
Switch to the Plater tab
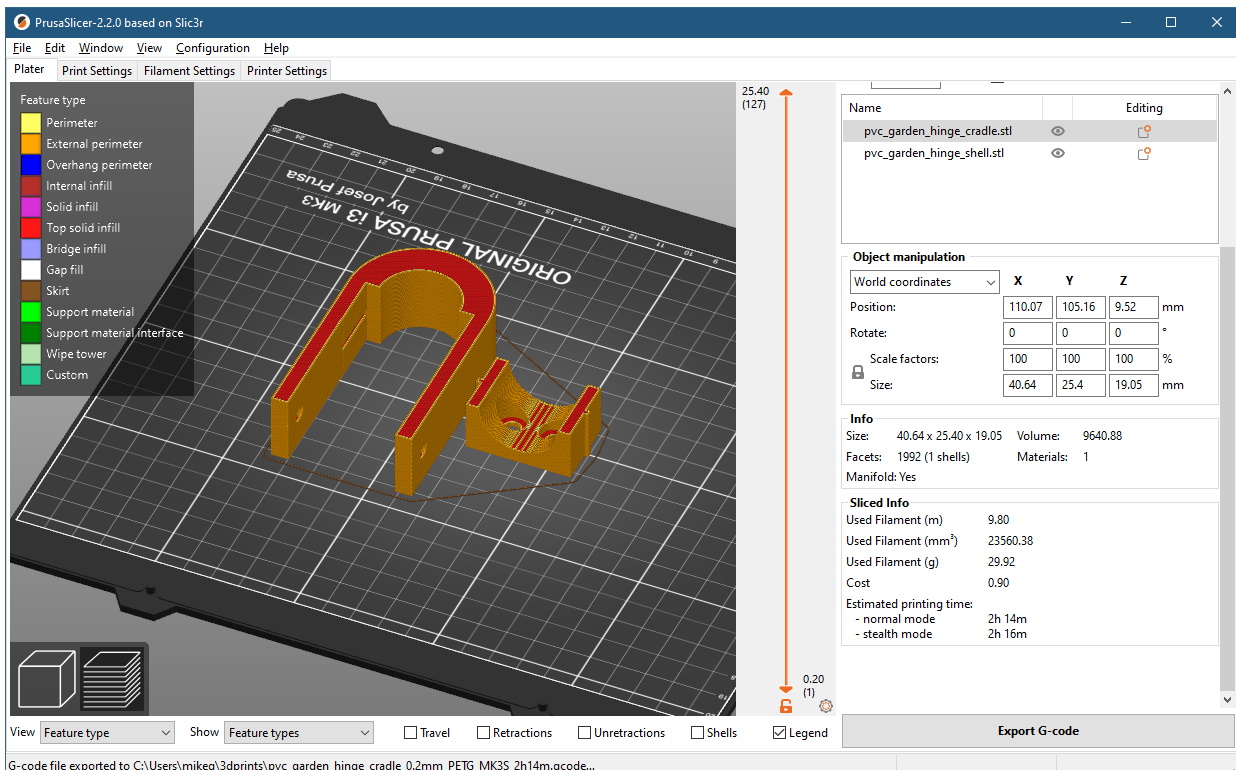tap(30, 70)
